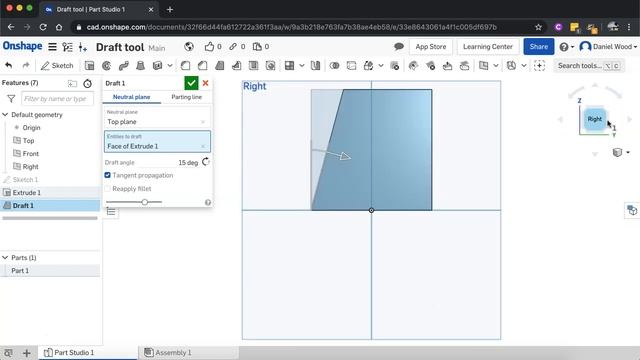Viewport: 640px width, 360px height.
Task: Select the Draft tool in toolbar
Action: pos(220,65)
